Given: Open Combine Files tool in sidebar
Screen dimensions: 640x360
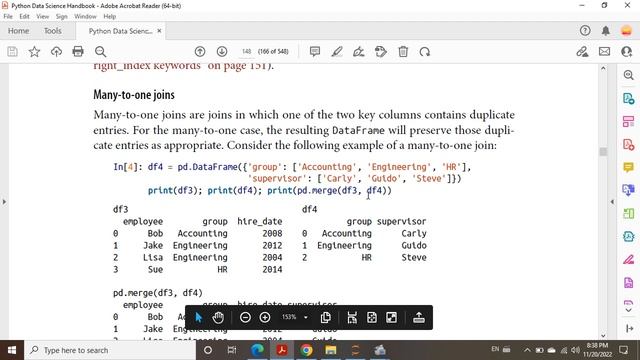Looking at the screenshot, I should pyautogui.click(x=629, y=190).
